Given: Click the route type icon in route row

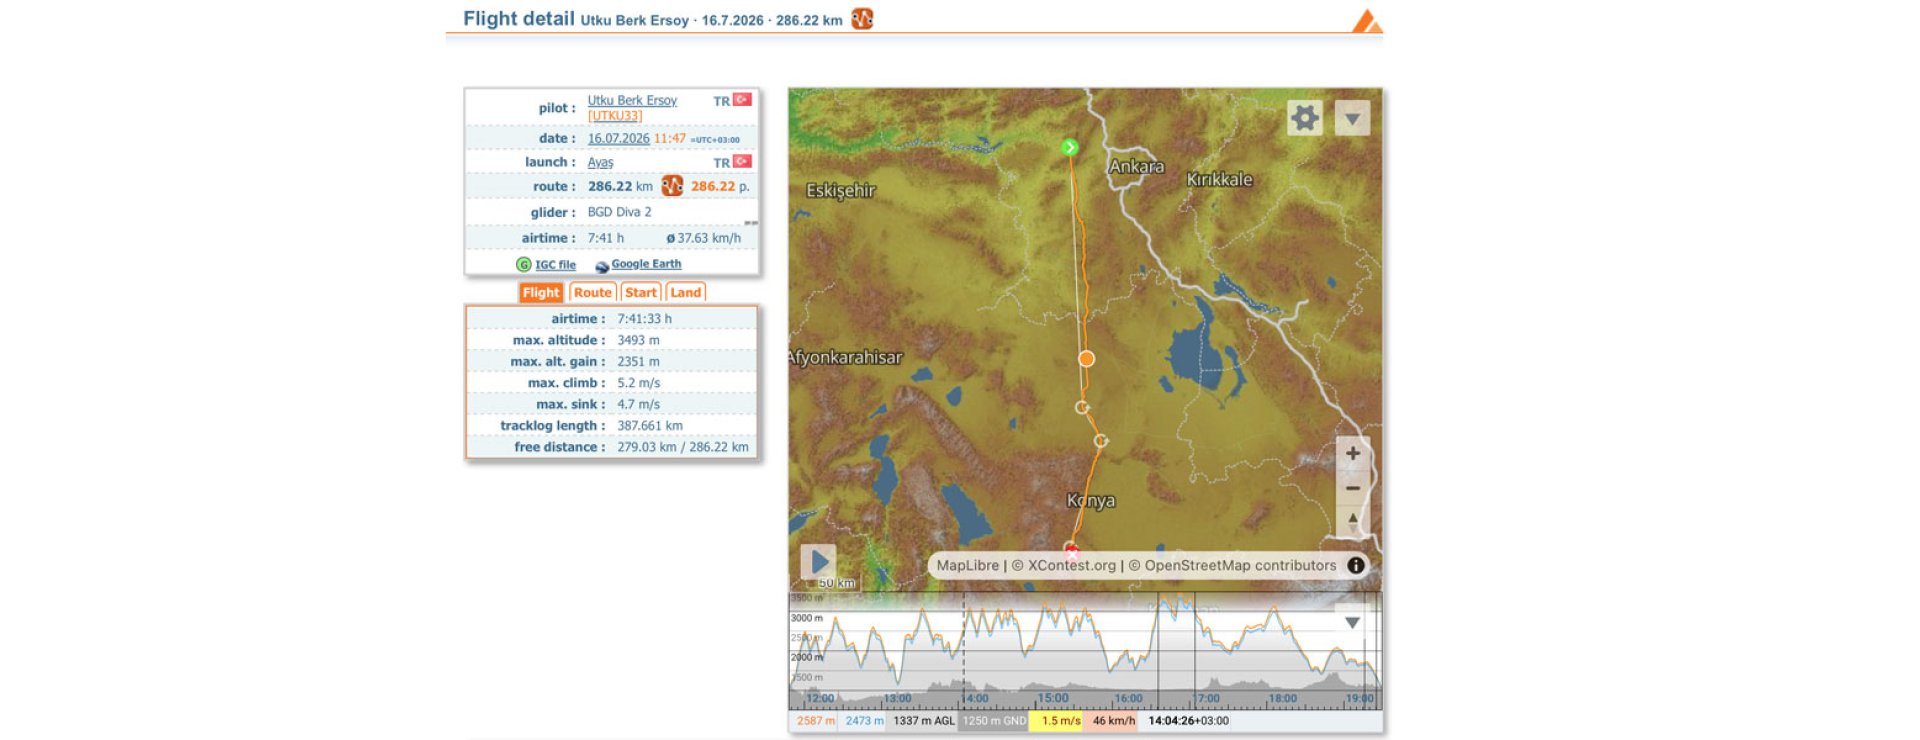Looking at the screenshot, I should coord(672,186).
